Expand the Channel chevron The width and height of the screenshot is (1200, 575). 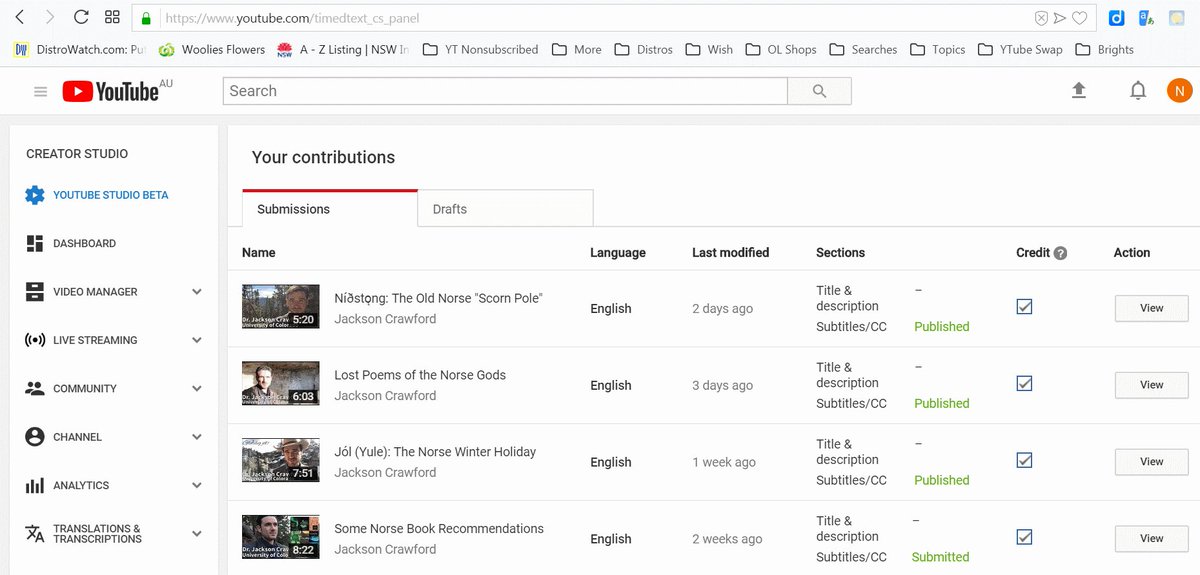(x=197, y=437)
